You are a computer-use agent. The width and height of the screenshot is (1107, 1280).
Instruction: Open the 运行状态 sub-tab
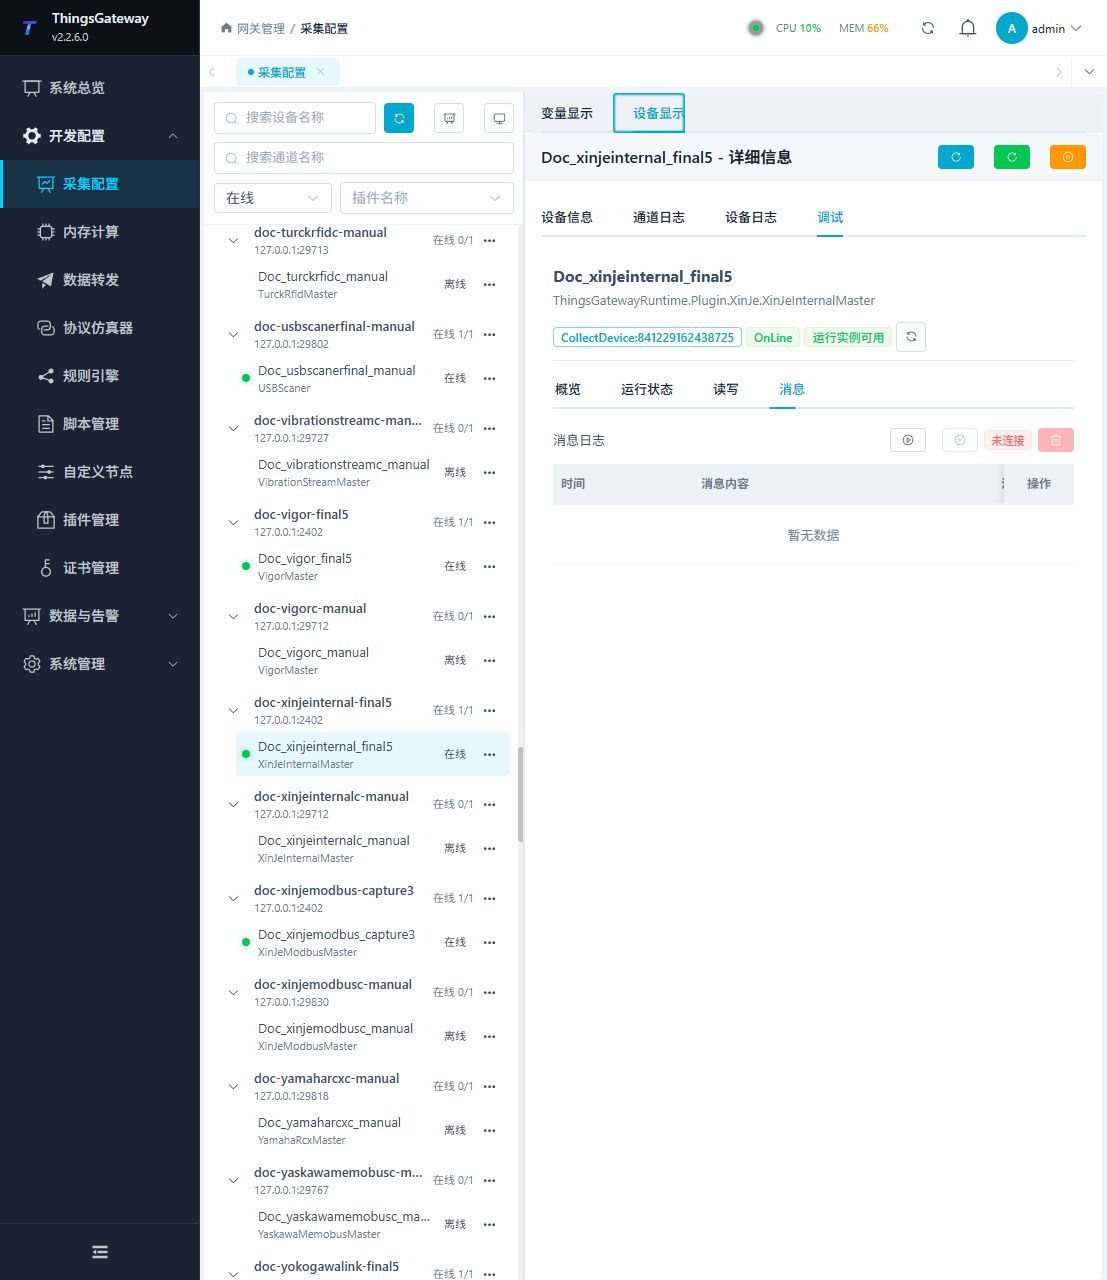[x=647, y=389]
